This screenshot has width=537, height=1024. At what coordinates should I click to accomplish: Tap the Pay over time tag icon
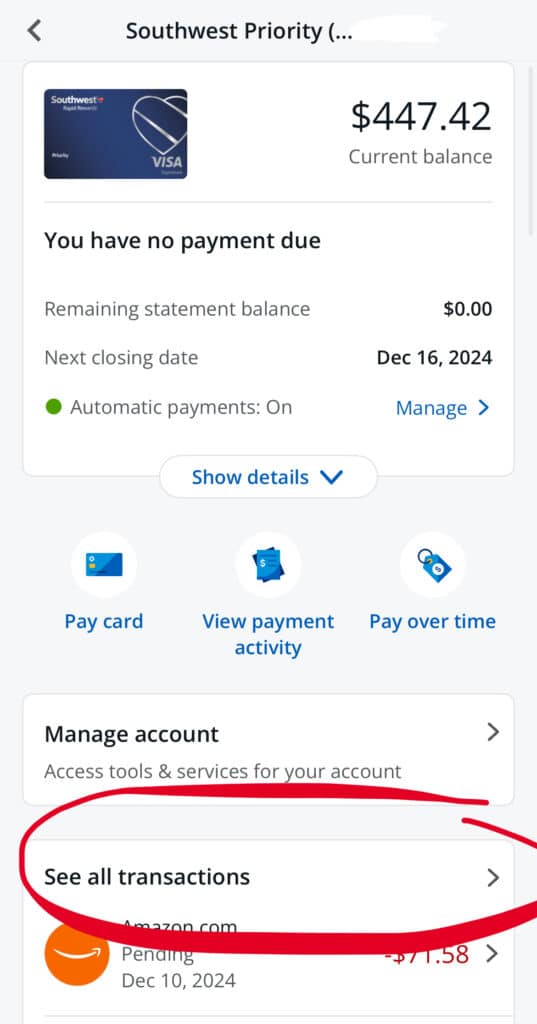click(432, 564)
